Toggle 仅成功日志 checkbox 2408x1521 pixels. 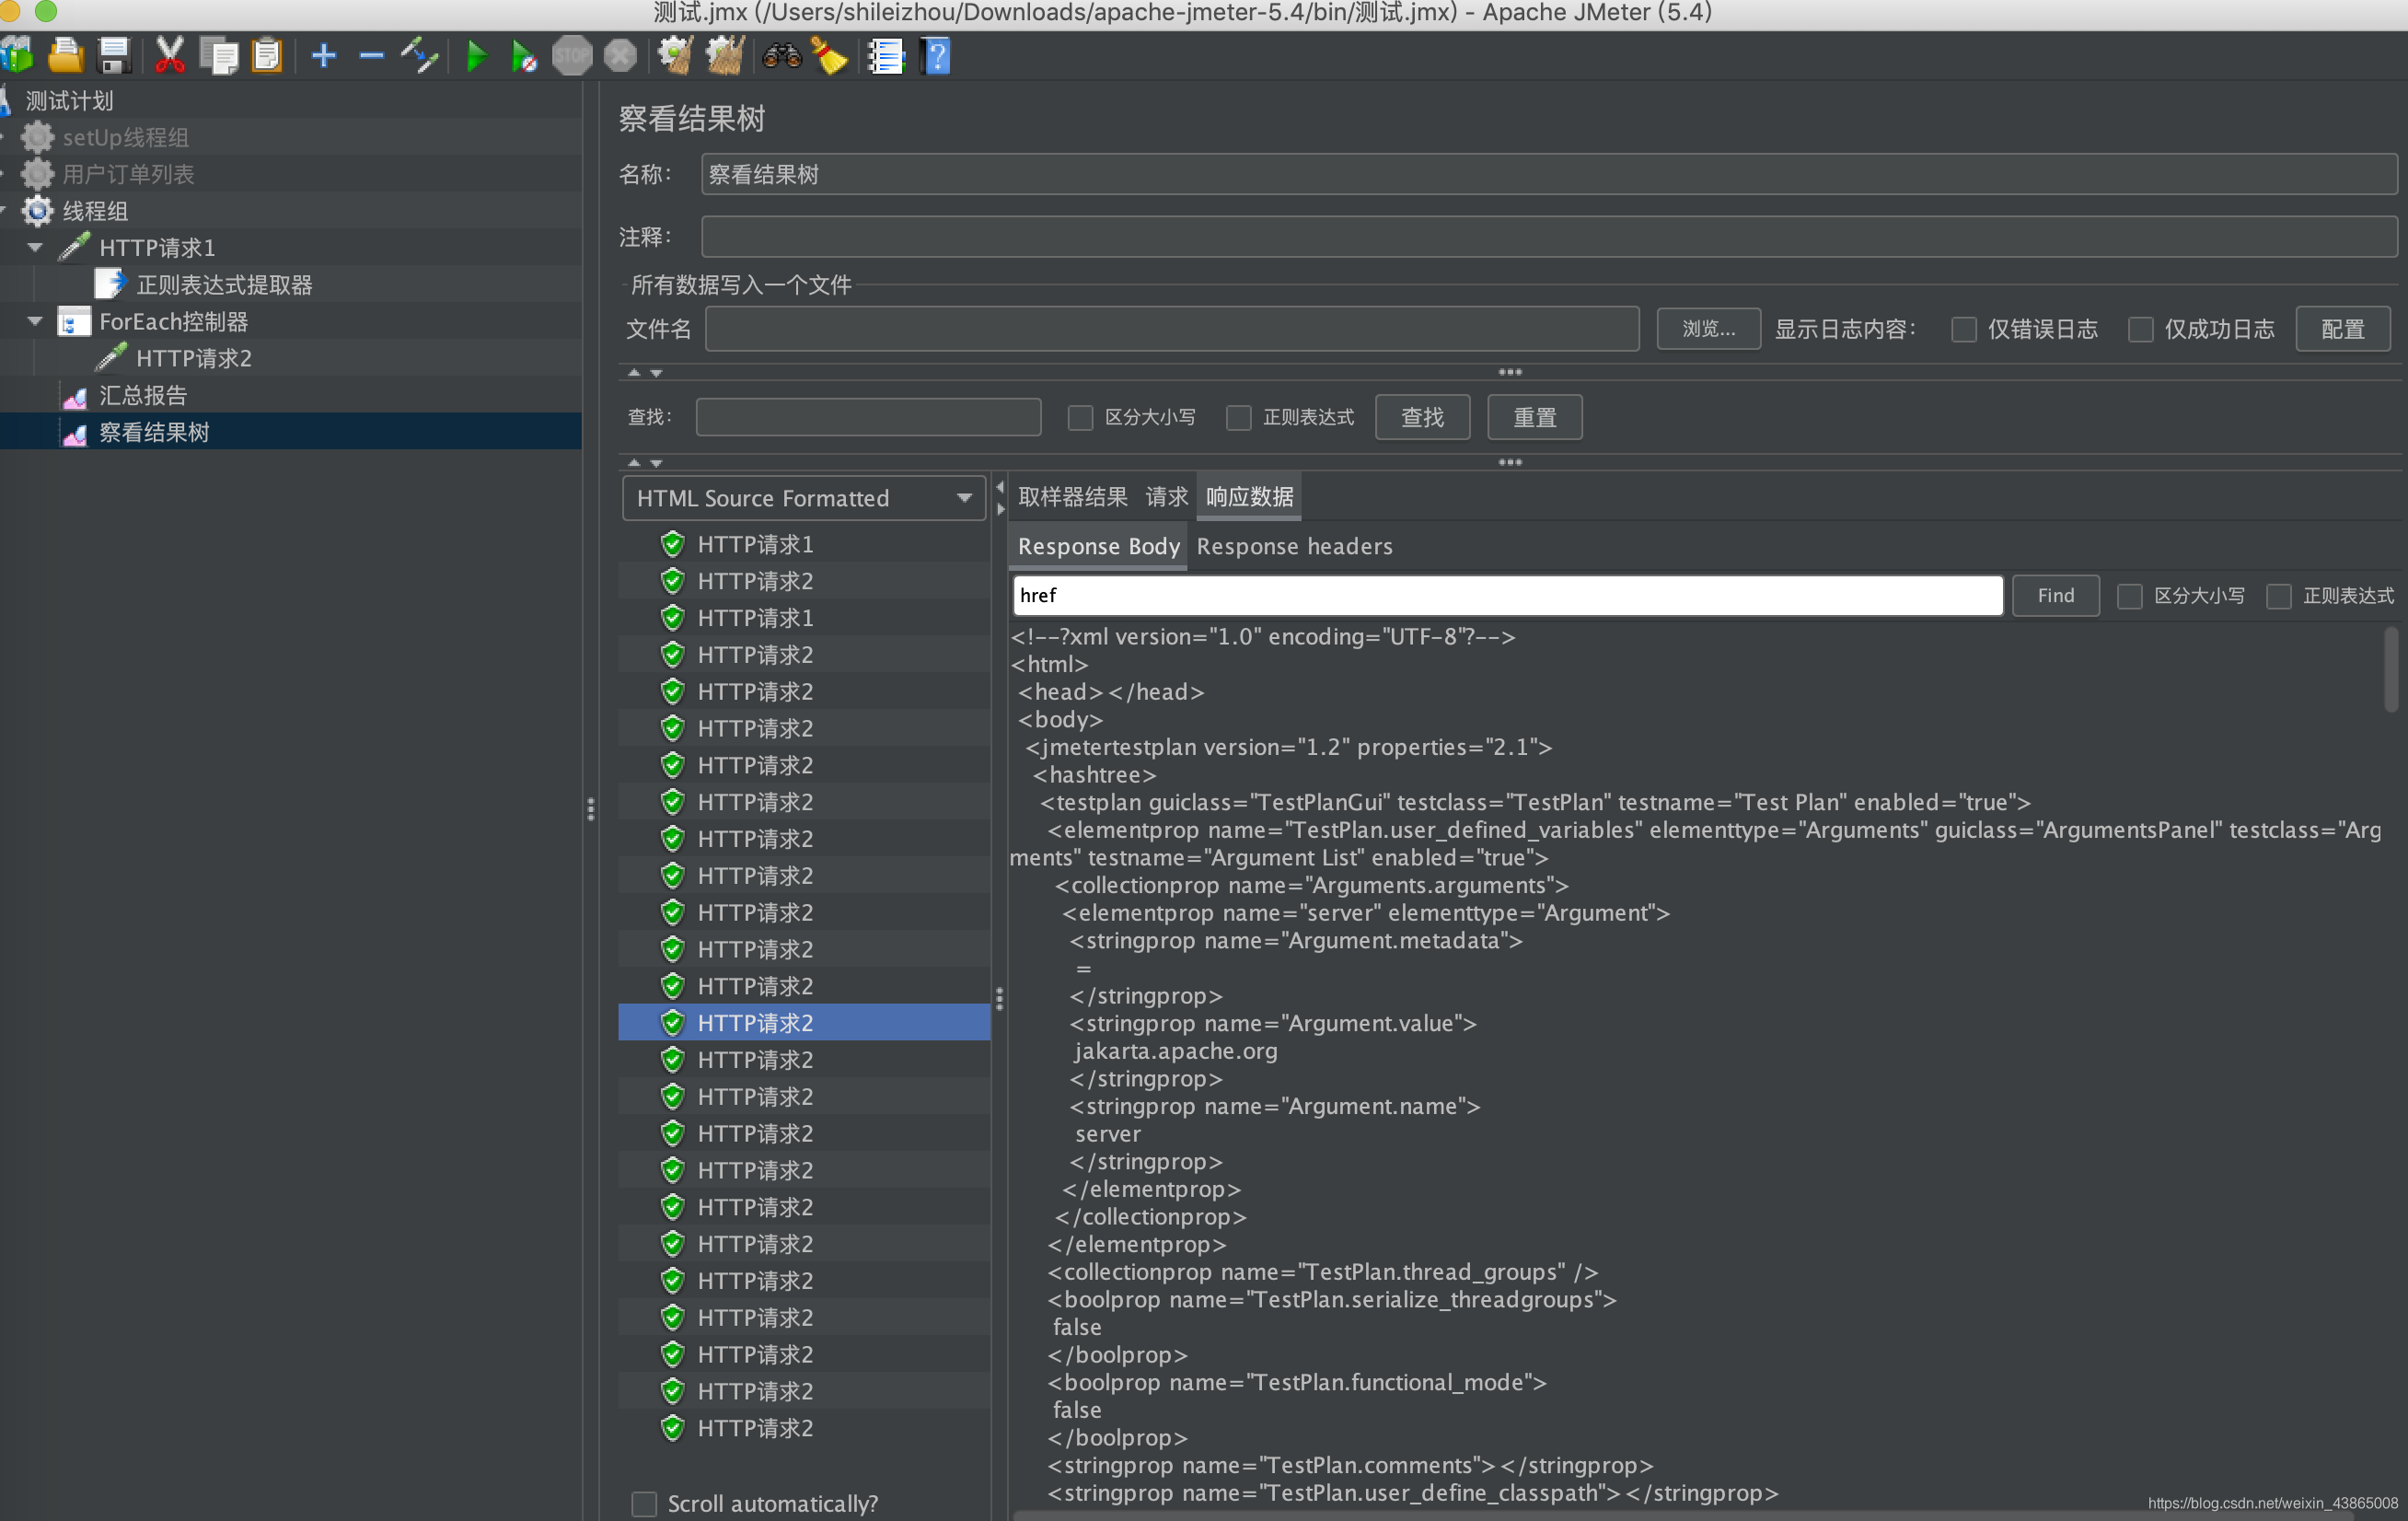2141,329
